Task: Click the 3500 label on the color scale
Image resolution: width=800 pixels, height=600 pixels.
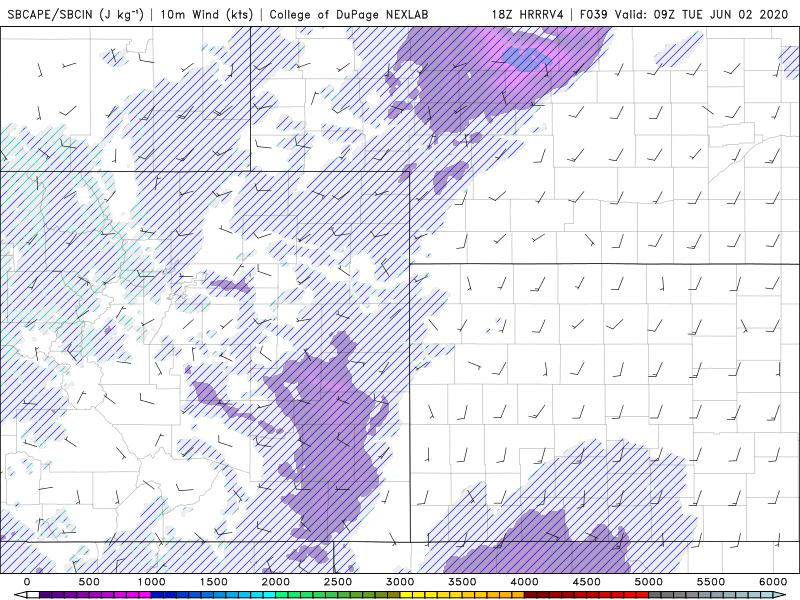Action: (x=462, y=582)
